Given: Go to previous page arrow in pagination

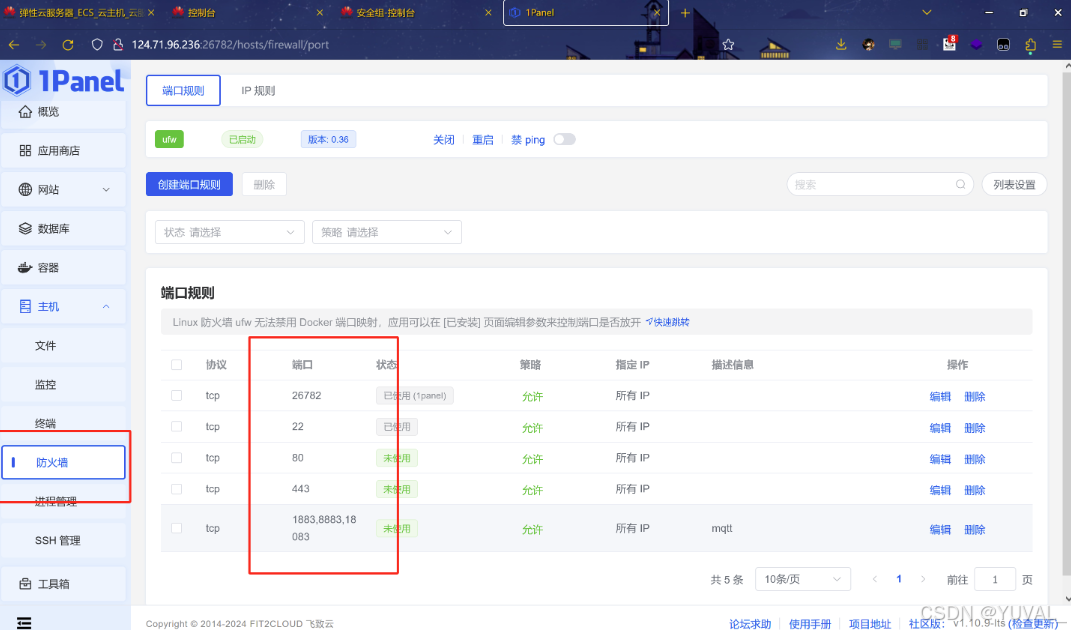Looking at the screenshot, I should tap(874, 579).
